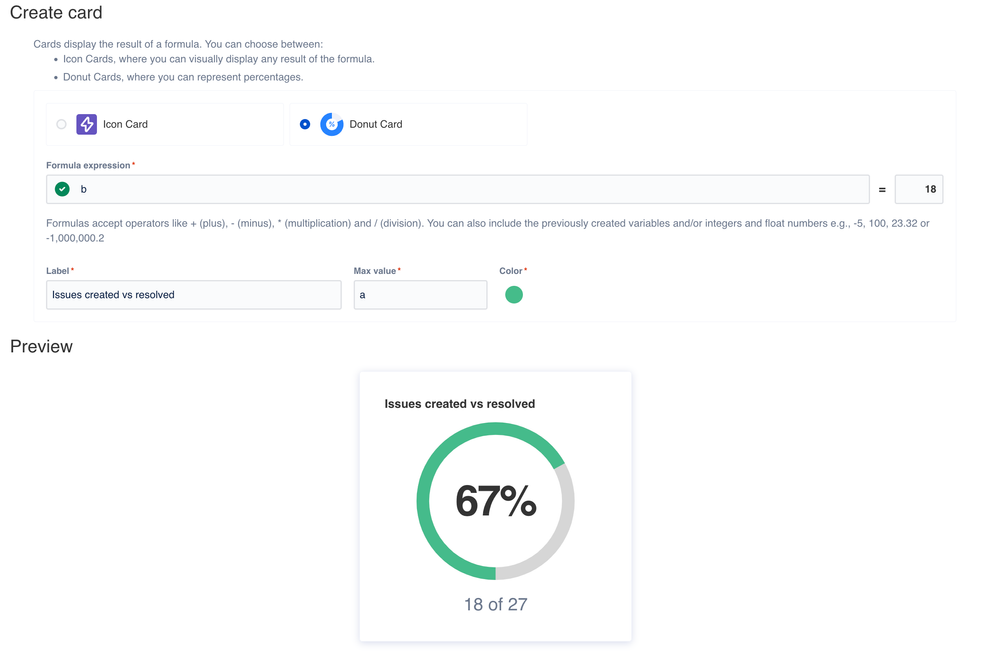Click the Max value field label
Screen dimensions: 999x653
pyautogui.click(x=375, y=271)
